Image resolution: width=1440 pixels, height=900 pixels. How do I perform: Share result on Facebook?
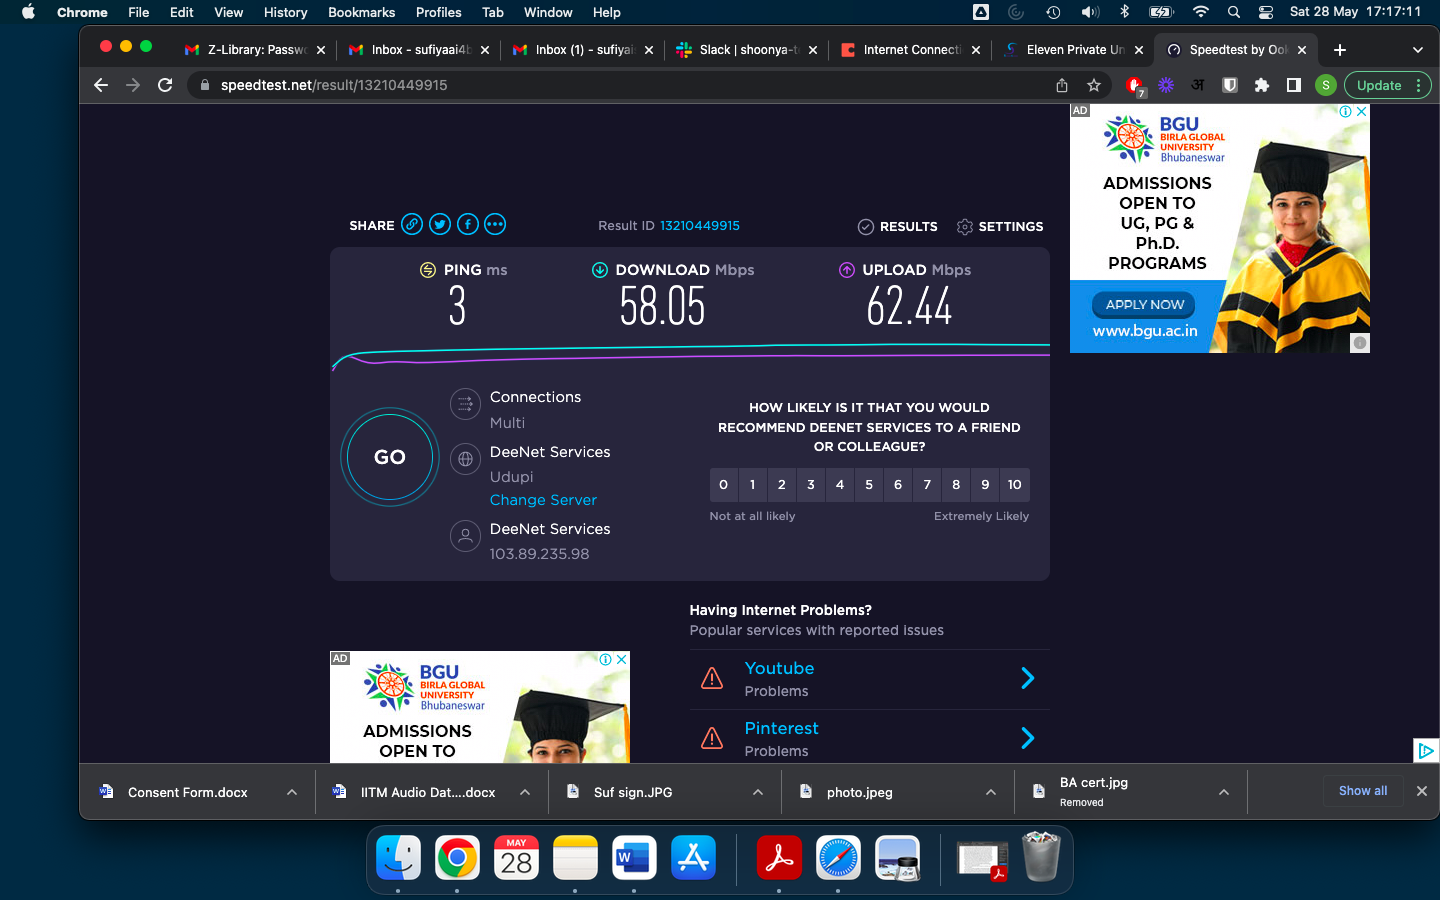click(x=467, y=224)
